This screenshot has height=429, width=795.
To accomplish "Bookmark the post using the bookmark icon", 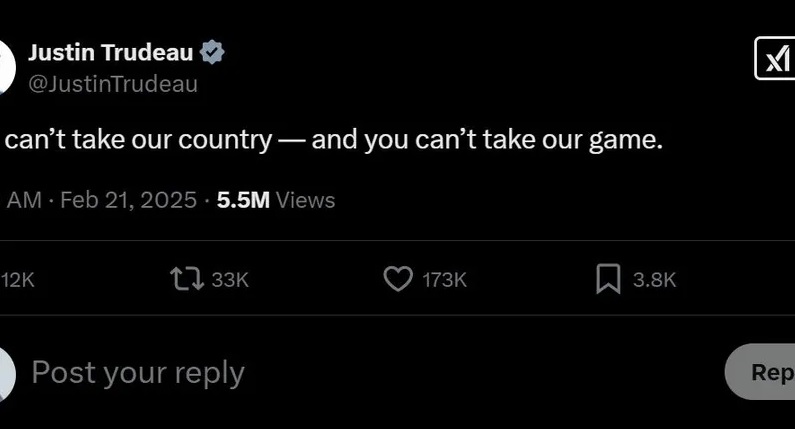I will [608, 279].
